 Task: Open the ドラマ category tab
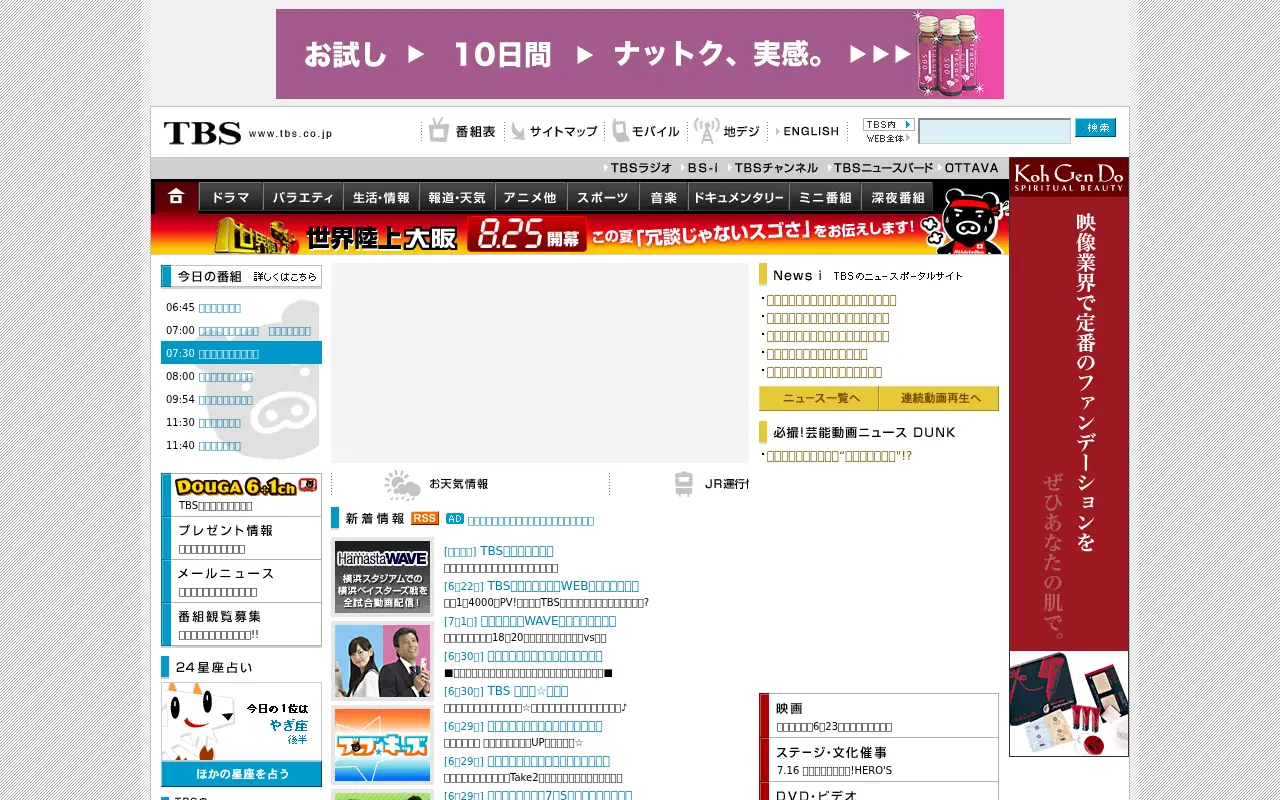click(231, 197)
